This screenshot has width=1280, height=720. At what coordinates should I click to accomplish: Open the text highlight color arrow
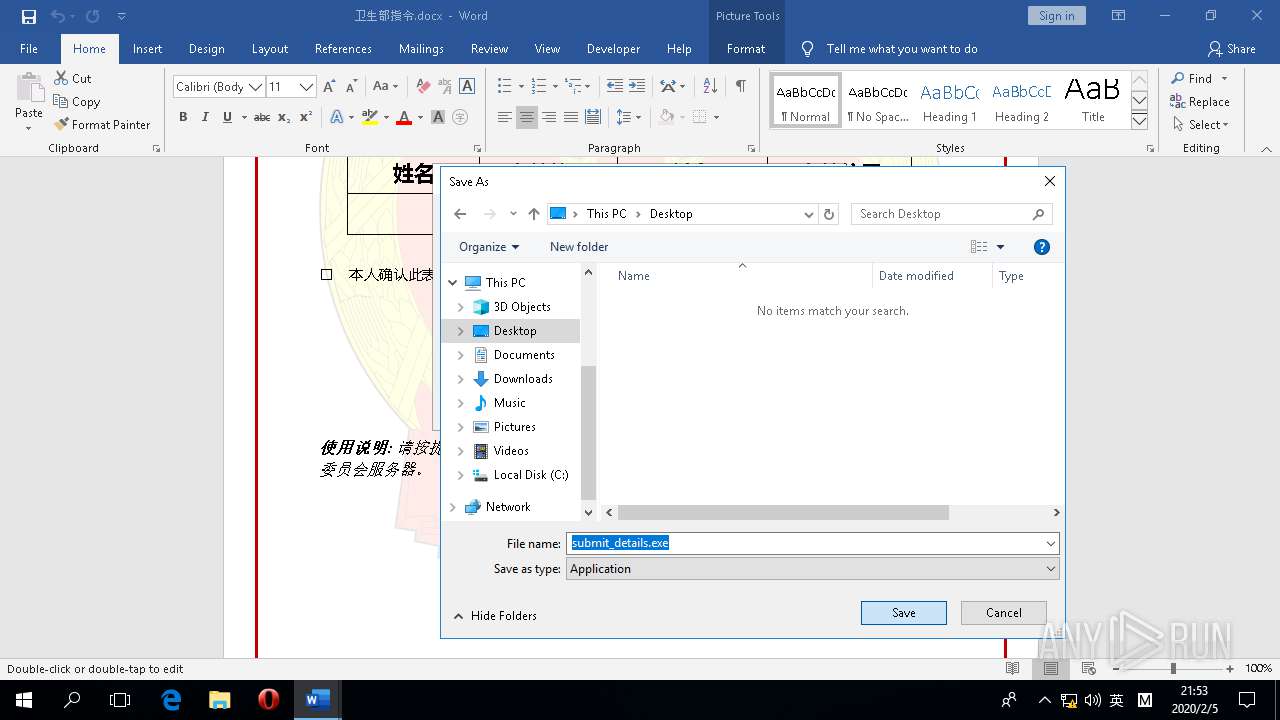click(x=387, y=117)
